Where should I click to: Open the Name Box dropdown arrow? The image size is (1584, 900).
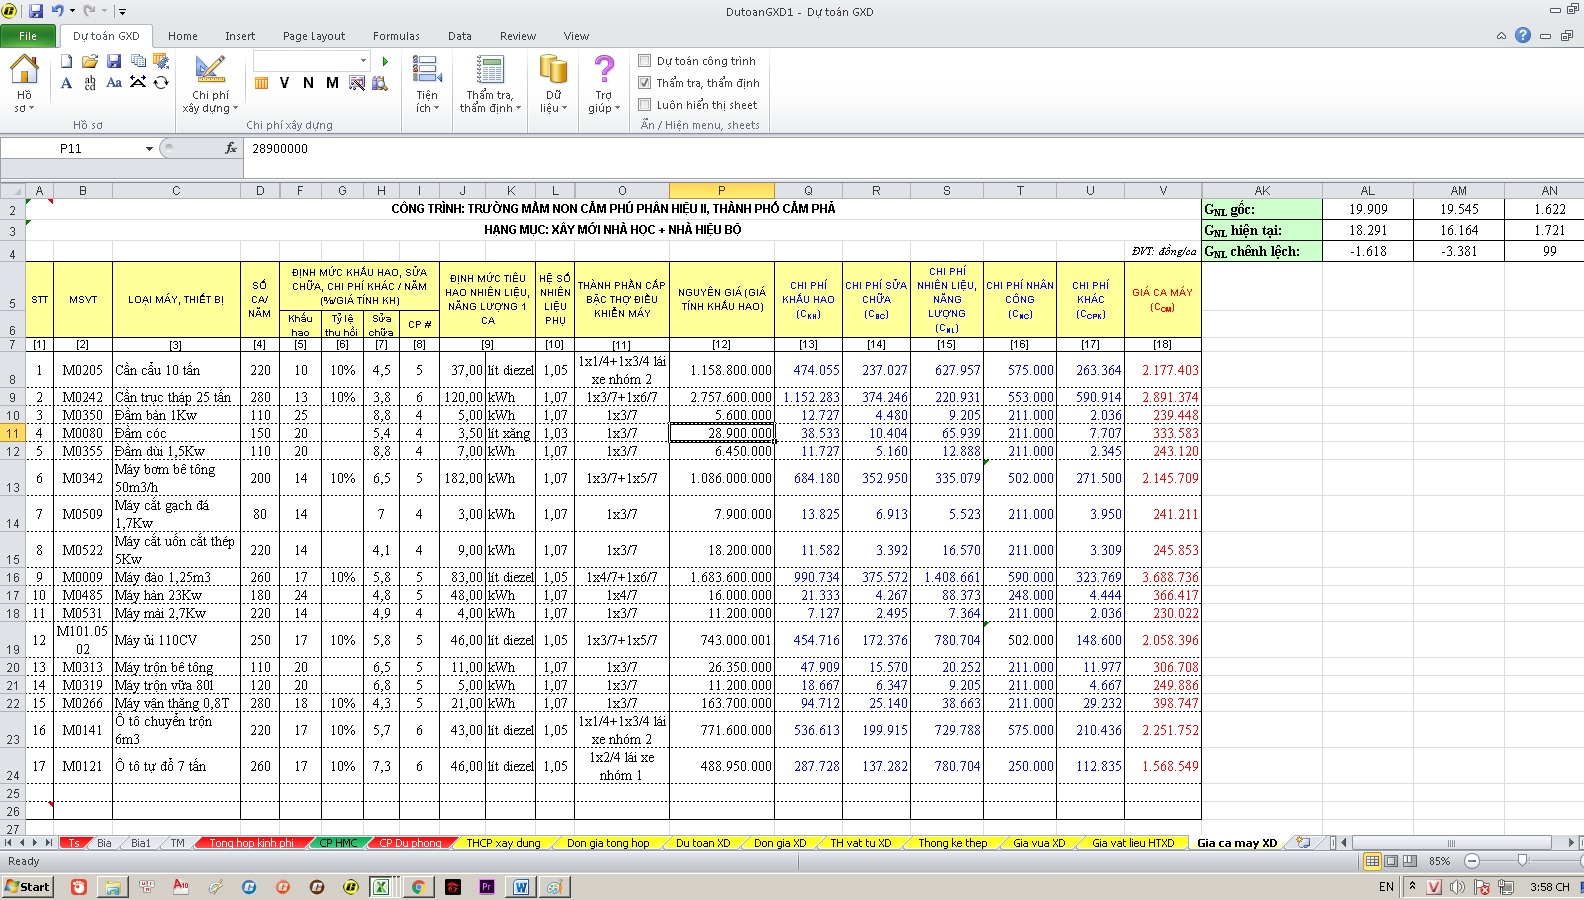pos(149,149)
